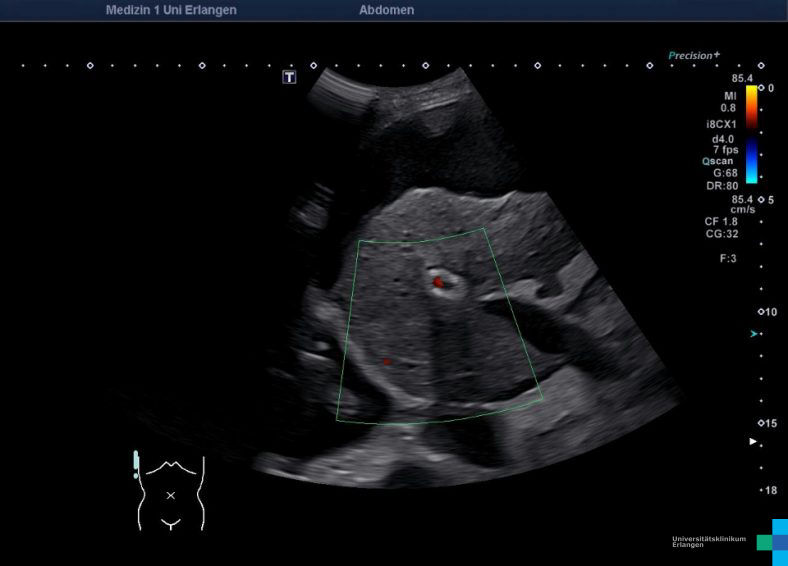Select the Medizin 1 Uni Erlangen header

click(x=171, y=10)
